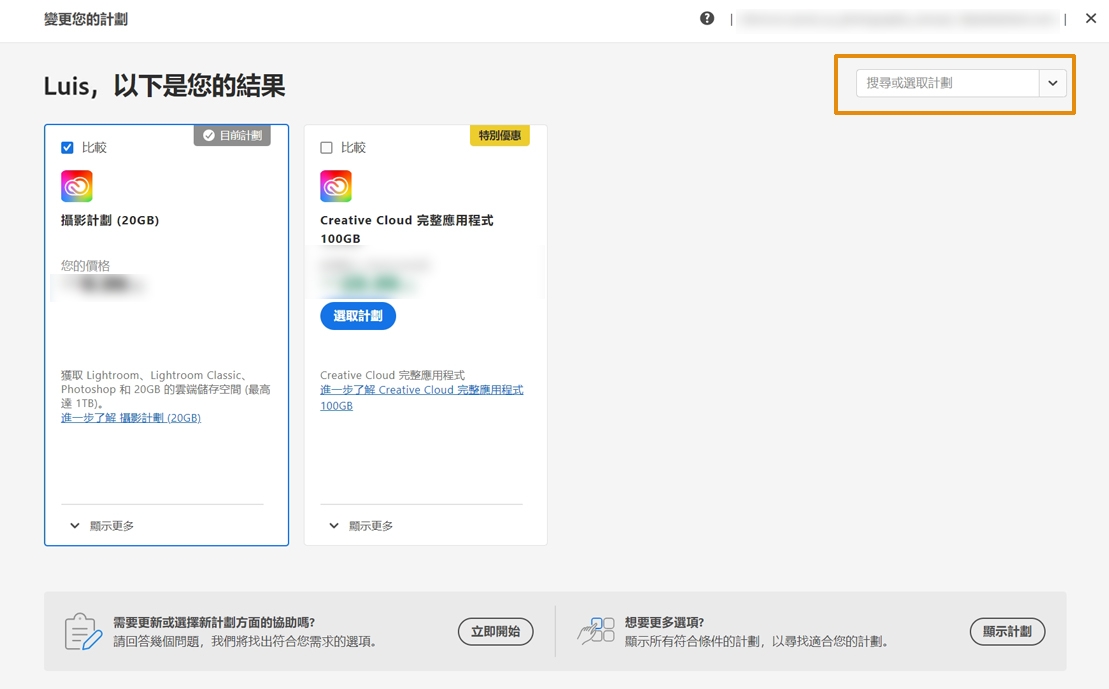Click the 想要更多選項? heading
The image size is (1109, 689).
664,623
